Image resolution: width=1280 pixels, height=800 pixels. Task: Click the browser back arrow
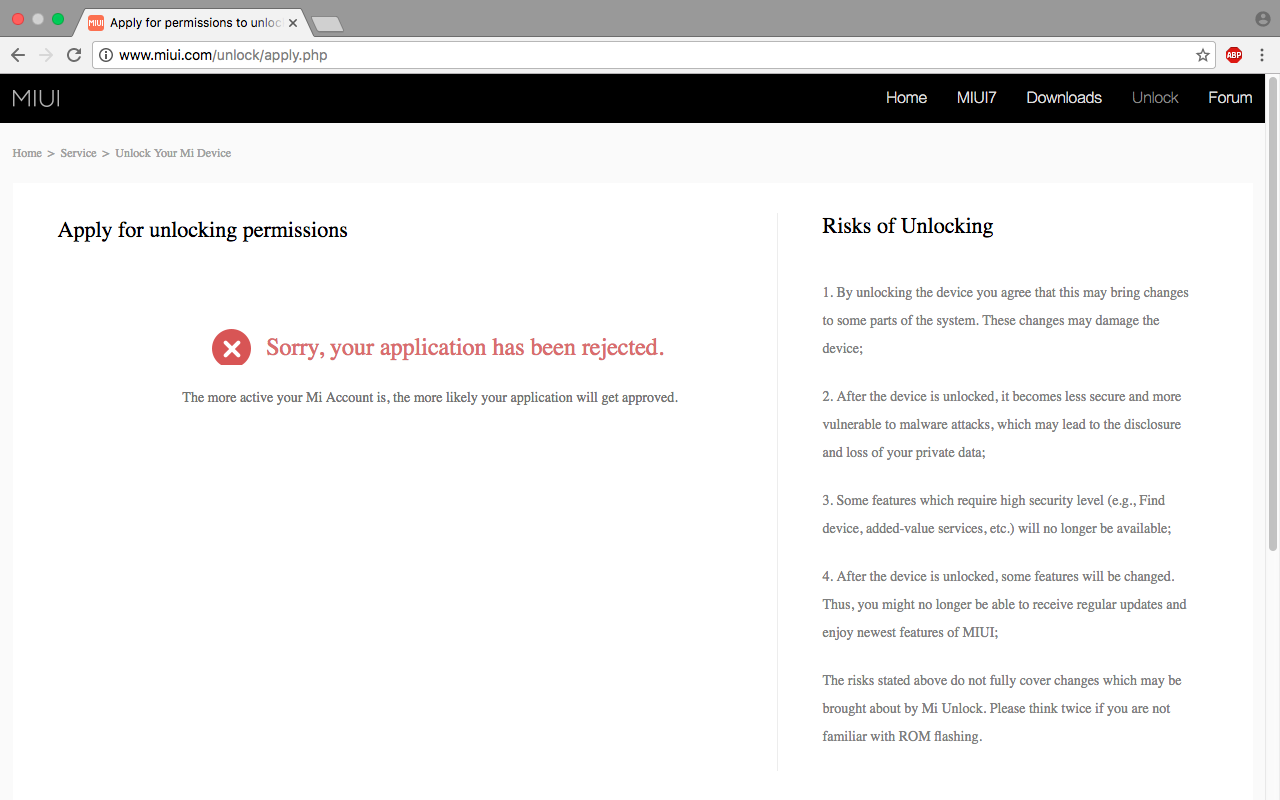(17, 55)
